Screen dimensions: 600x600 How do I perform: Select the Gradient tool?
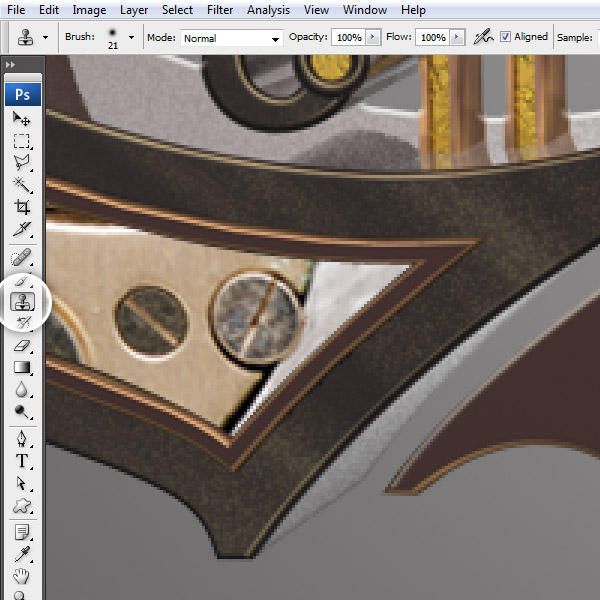tap(22, 367)
